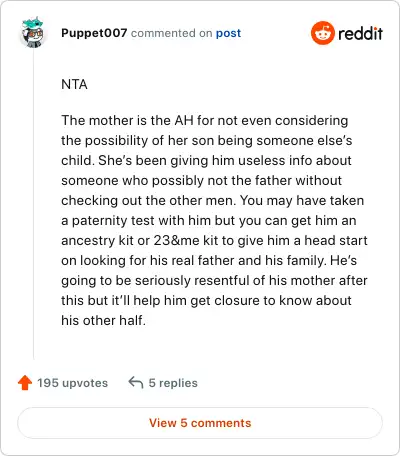Click the reddit wordmark text

pos(360,33)
